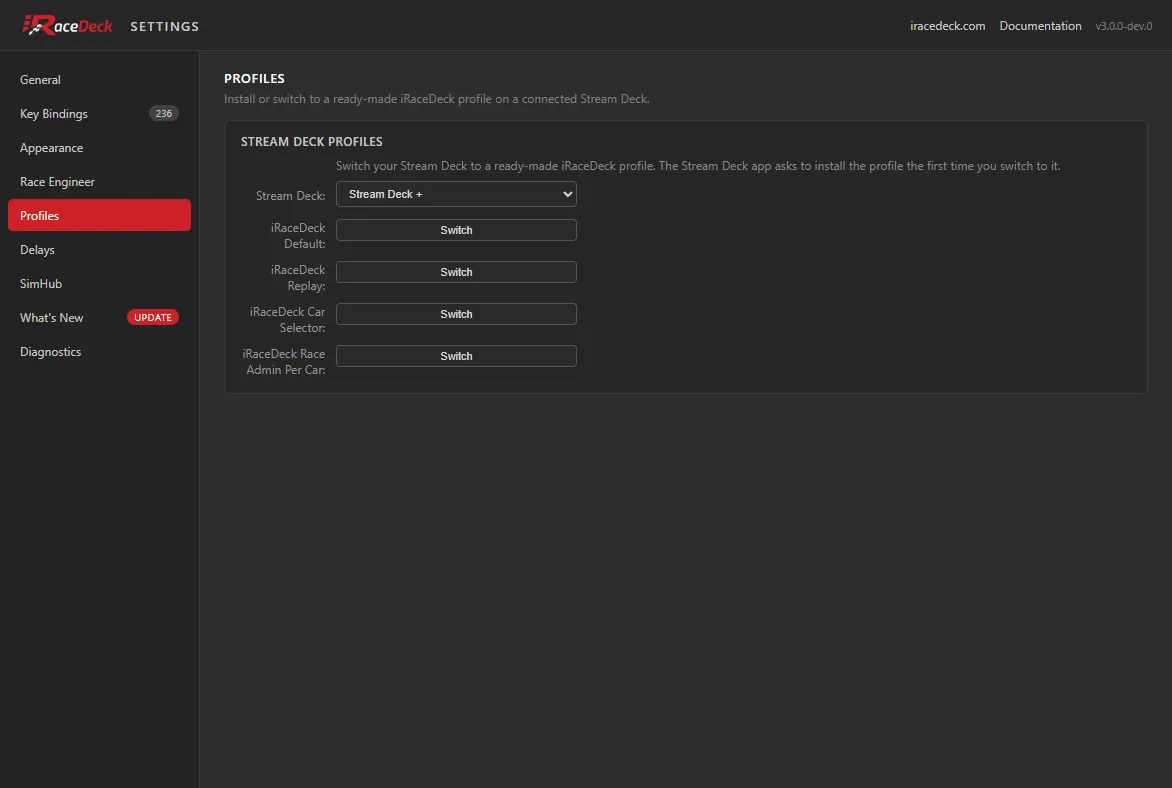Open the iracedeck.com link
1172x788 pixels.
[947, 26]
